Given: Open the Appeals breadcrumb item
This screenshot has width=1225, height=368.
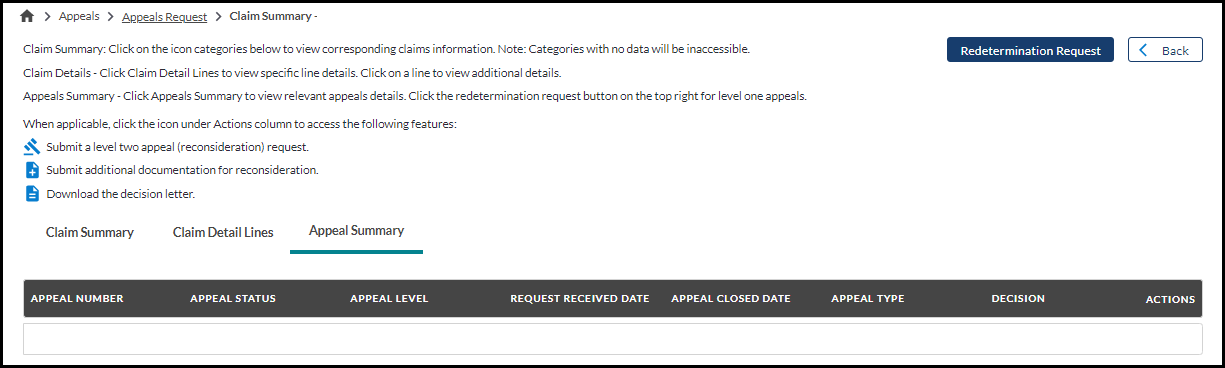Looking at the screenshot, I should (x=79, y=17).
